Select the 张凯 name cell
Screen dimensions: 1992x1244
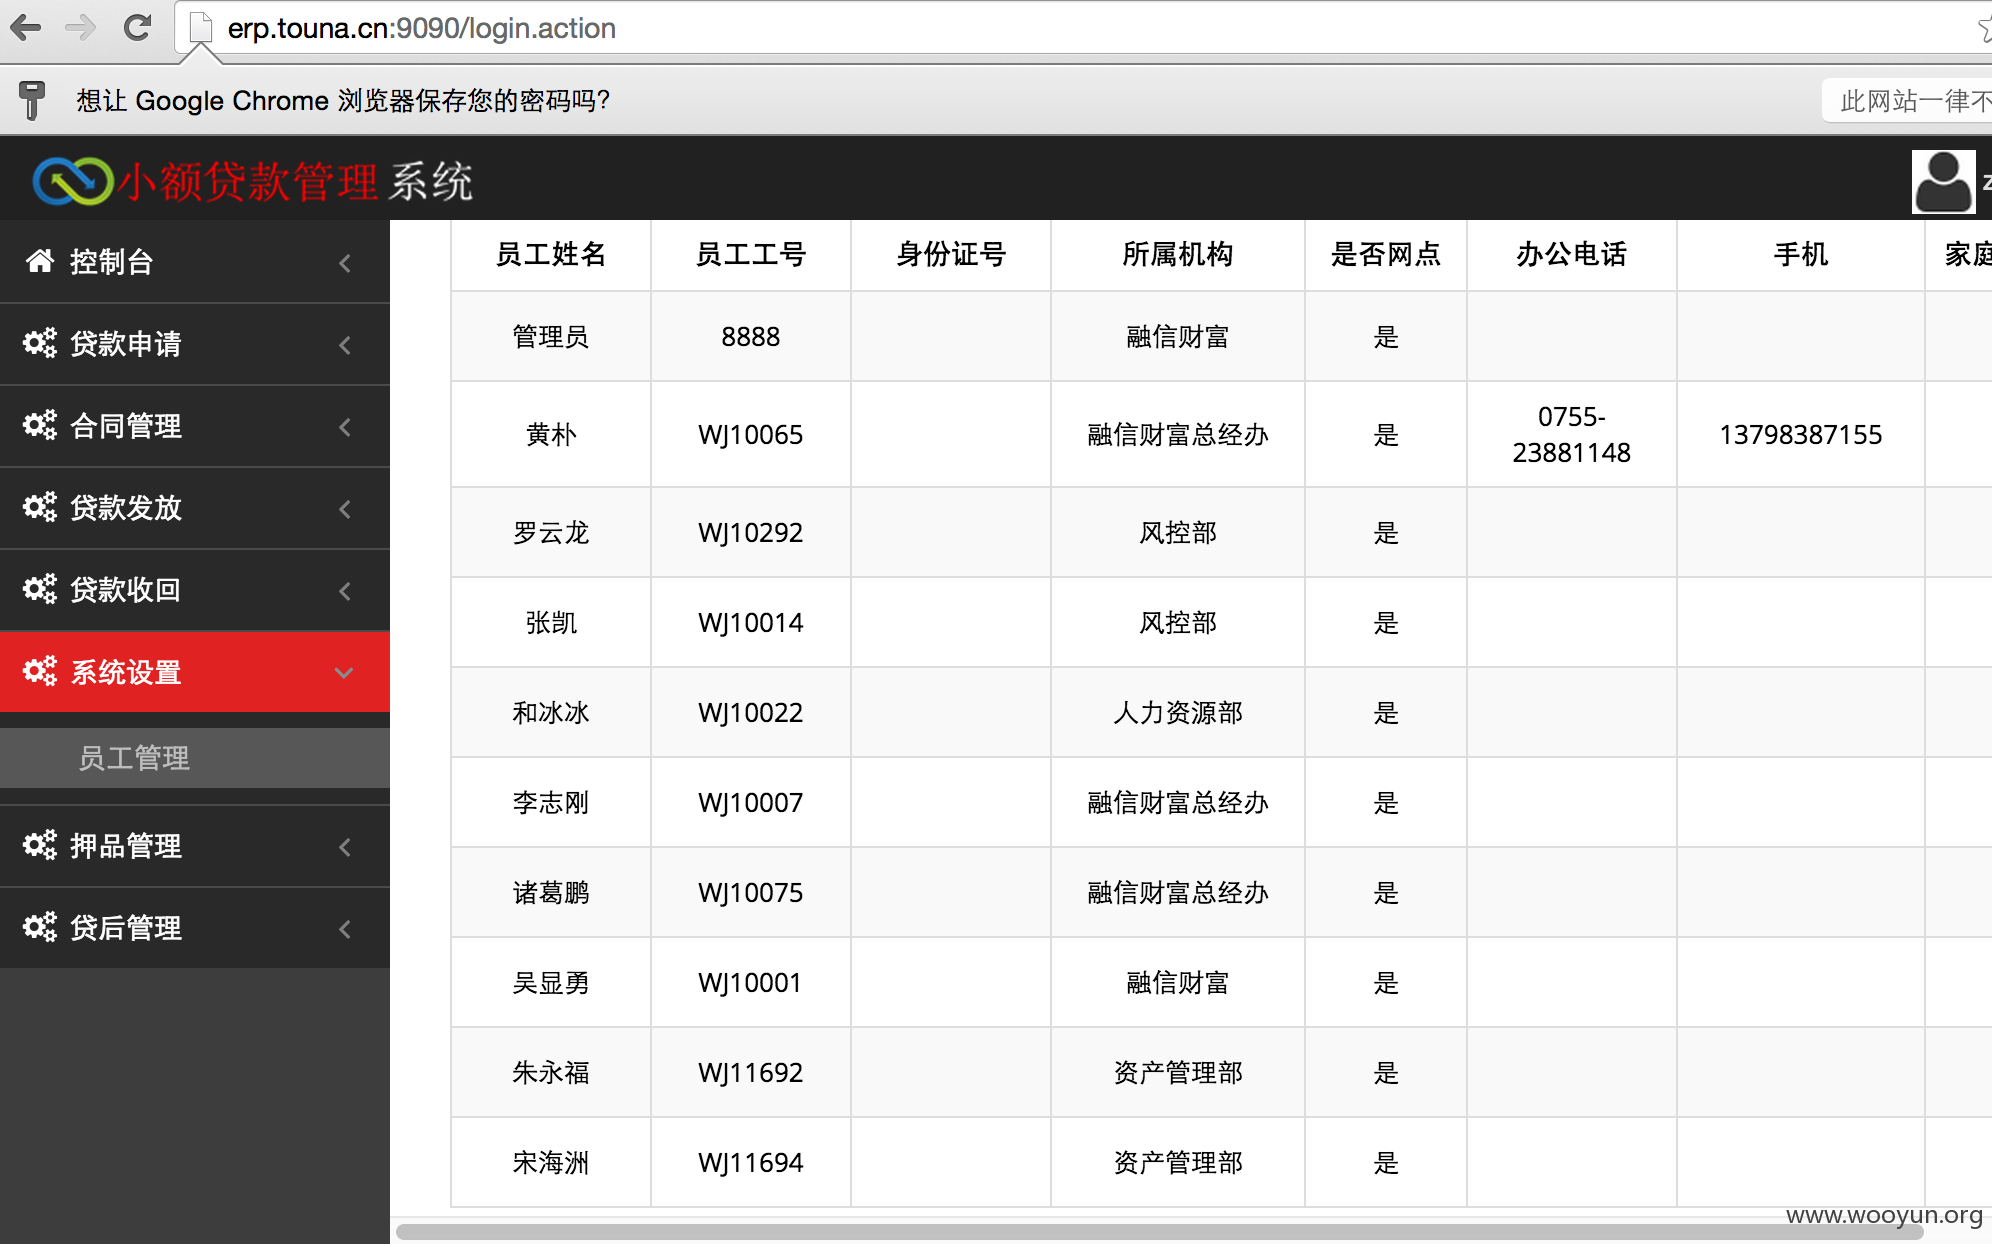point(551,623)
